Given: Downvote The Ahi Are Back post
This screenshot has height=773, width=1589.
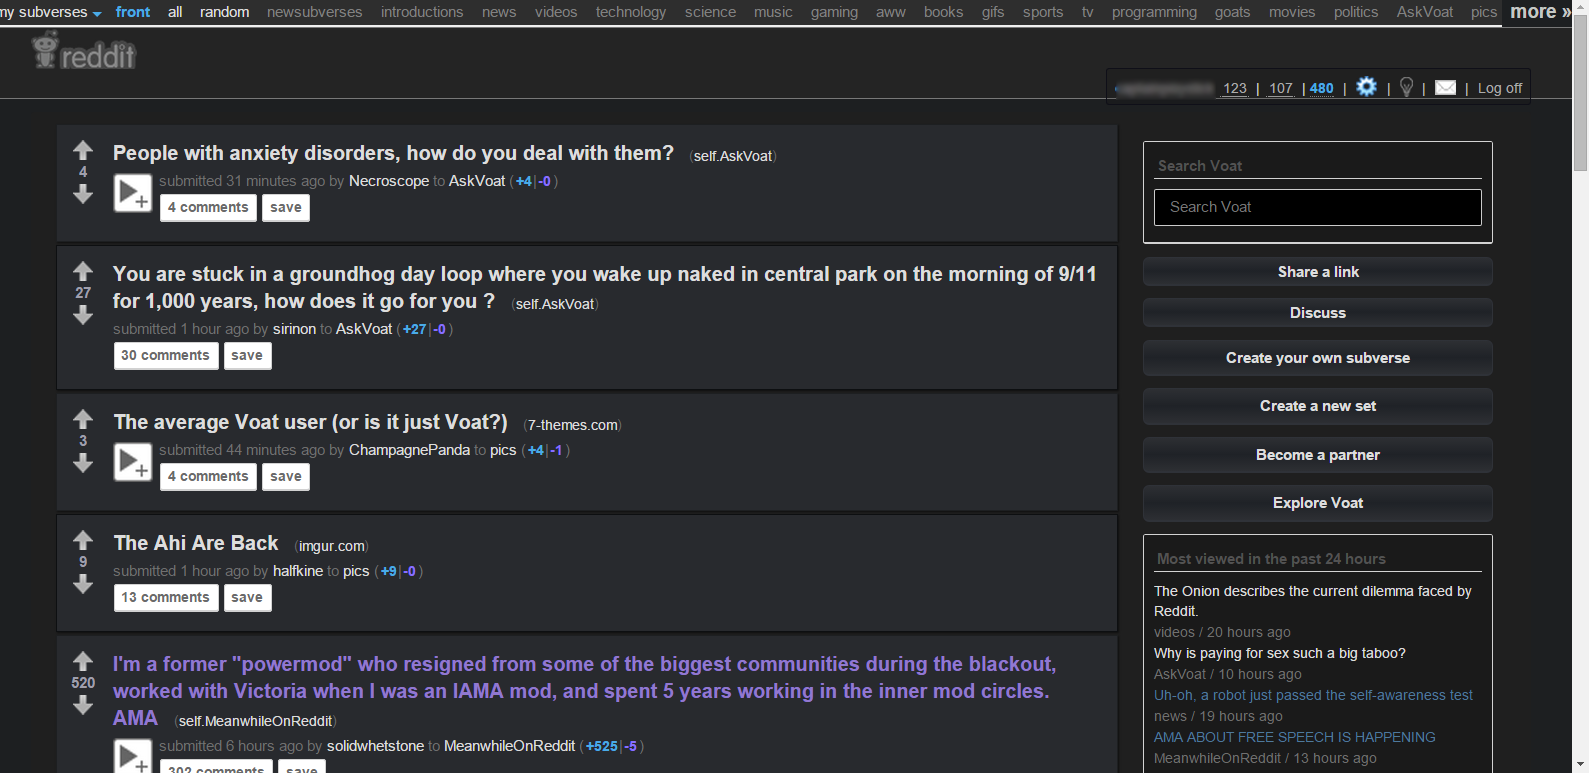Looking at the screenshot, I should point(83,584).
